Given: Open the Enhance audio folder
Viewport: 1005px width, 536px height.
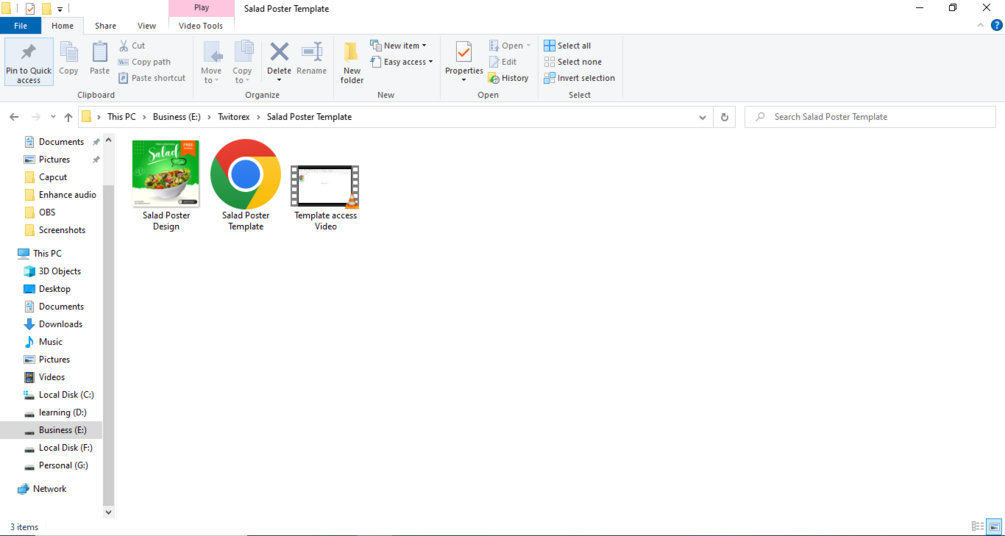Looking at the screenshot, I should pyautogui.click(x=67, y=195).
